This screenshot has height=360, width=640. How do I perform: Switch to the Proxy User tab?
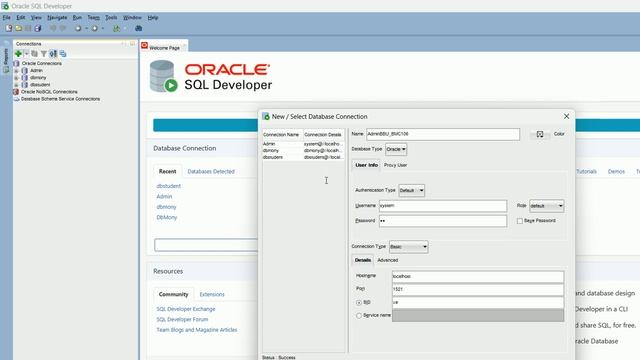point(395,165)
